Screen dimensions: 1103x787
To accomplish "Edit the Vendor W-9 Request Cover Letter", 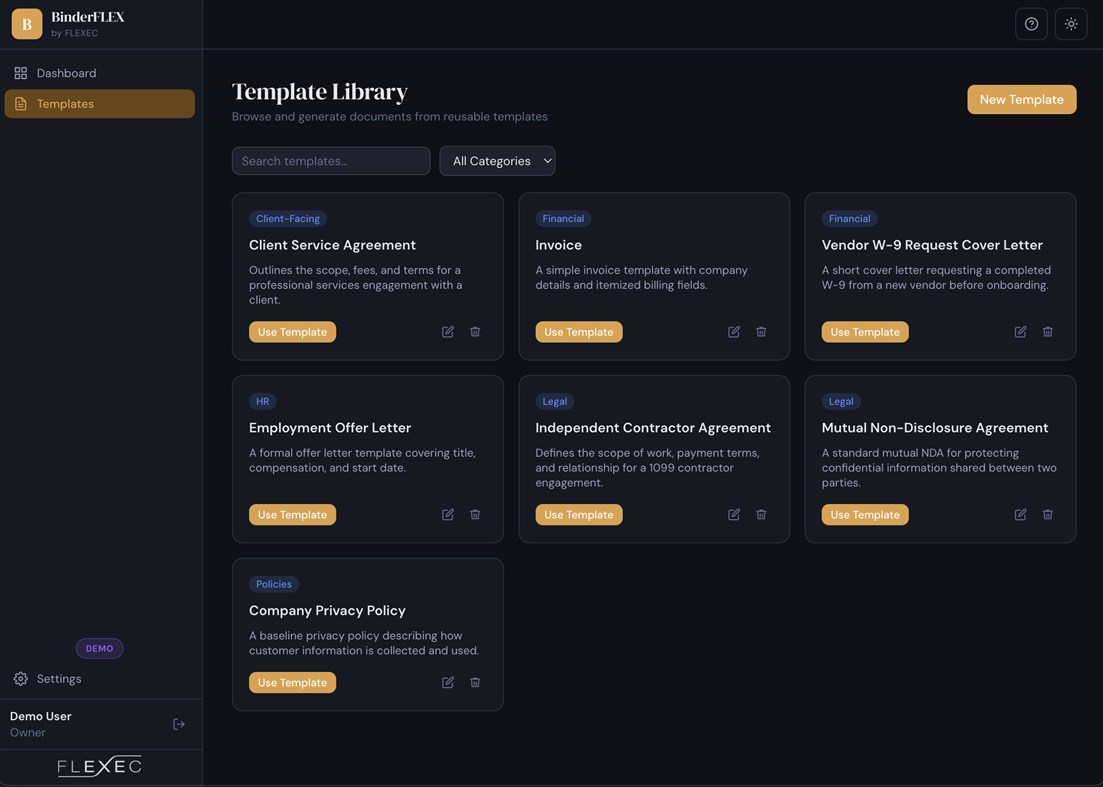I will (1020, 331).
